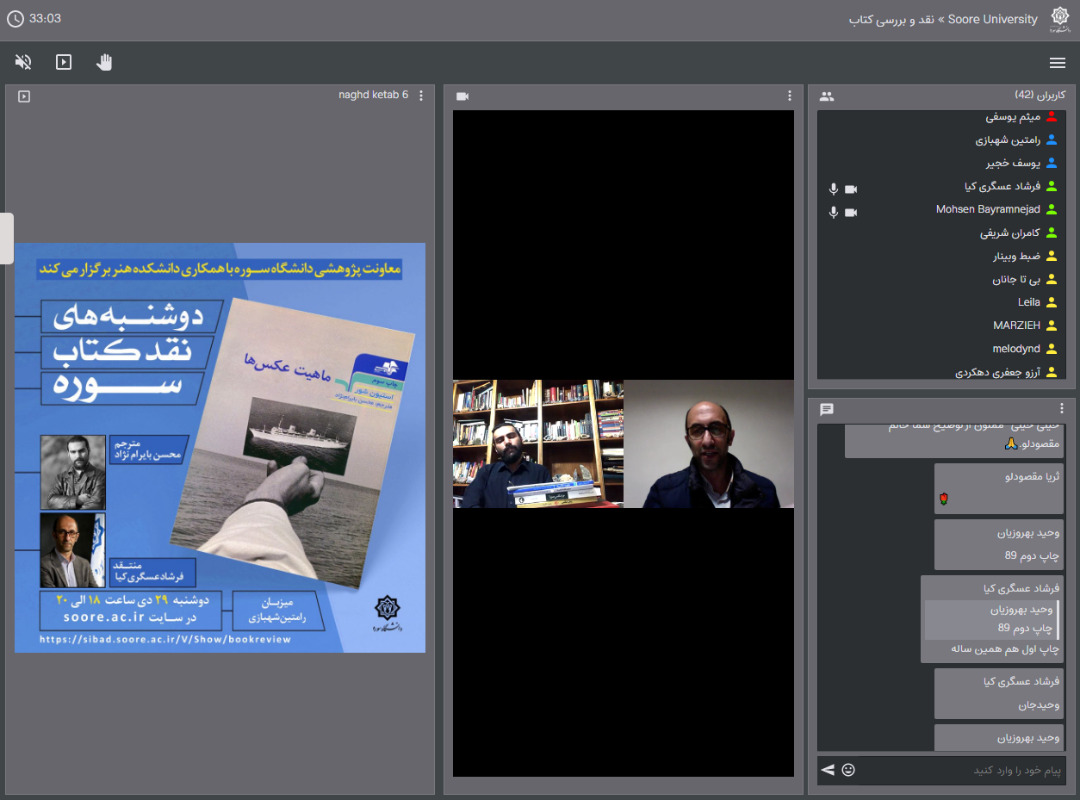Click red avatar icon of میثم یوسفی
This screenshot has height=800, width=1080.
1052,117
